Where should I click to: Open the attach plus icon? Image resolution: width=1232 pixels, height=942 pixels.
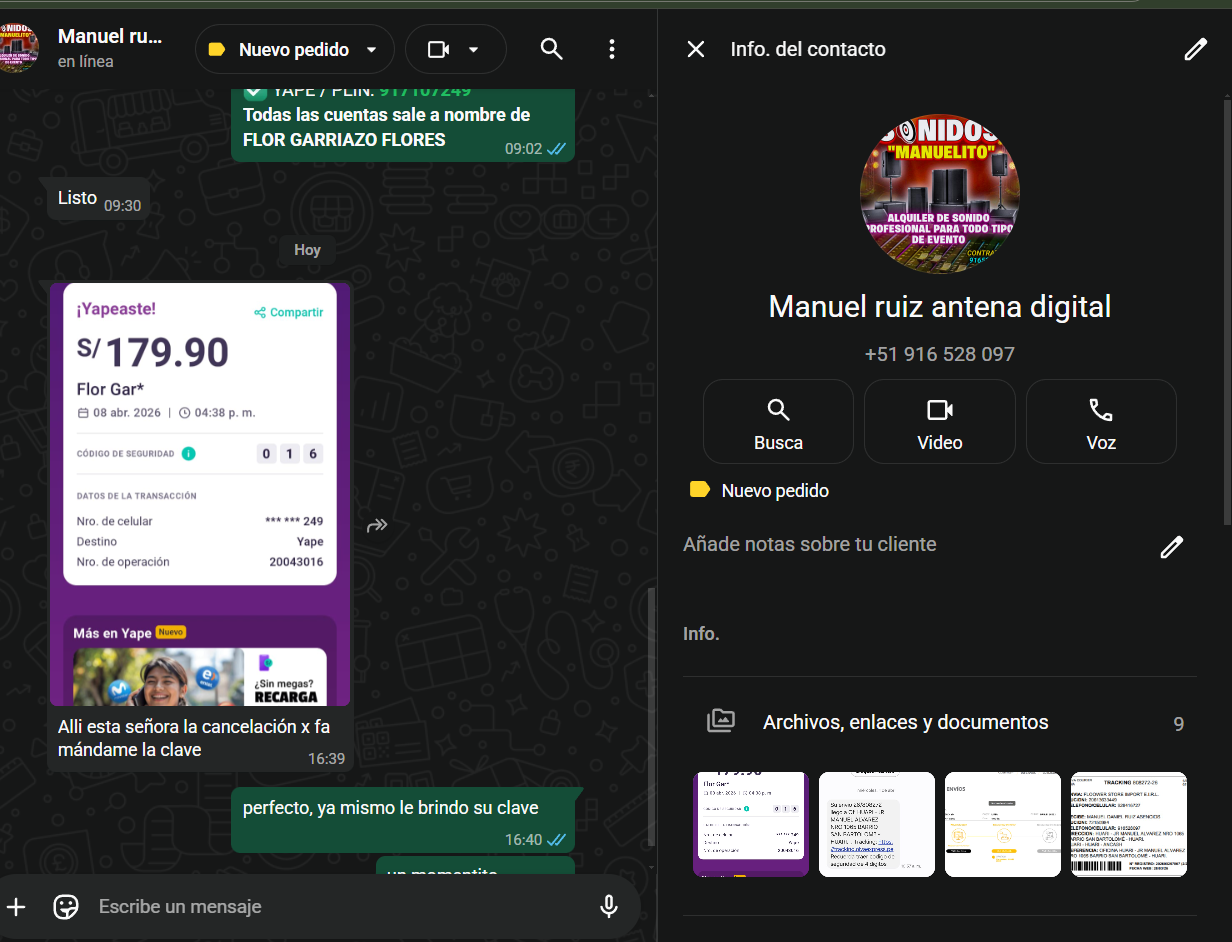(x=16, y=907)
